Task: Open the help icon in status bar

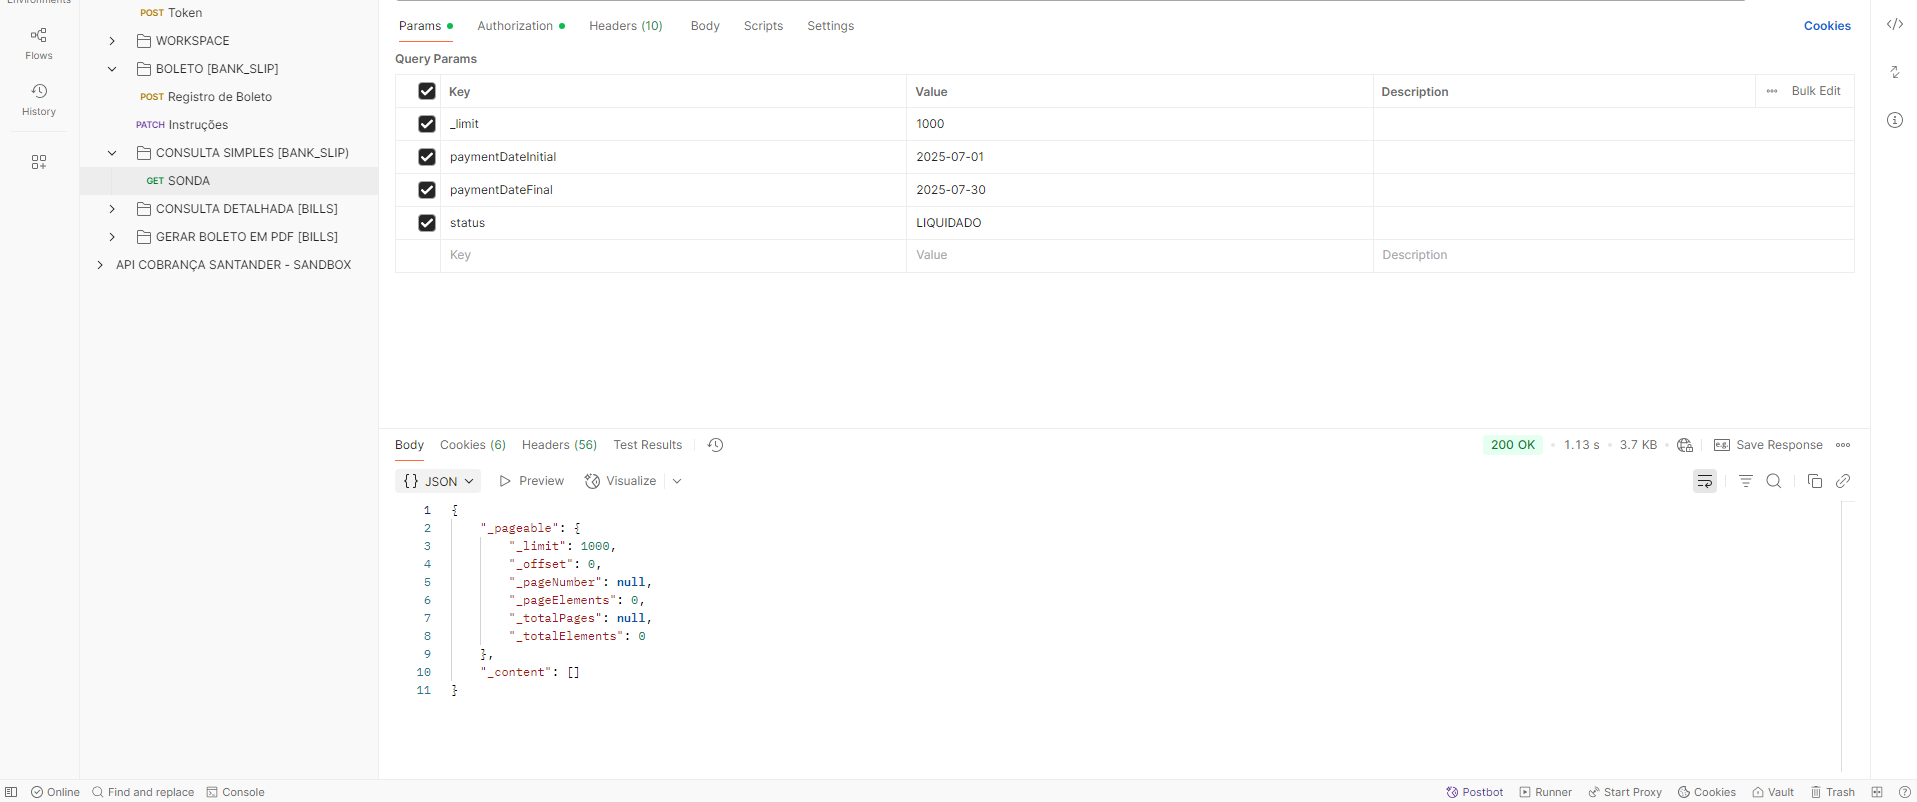Action: coord(1905,792)
